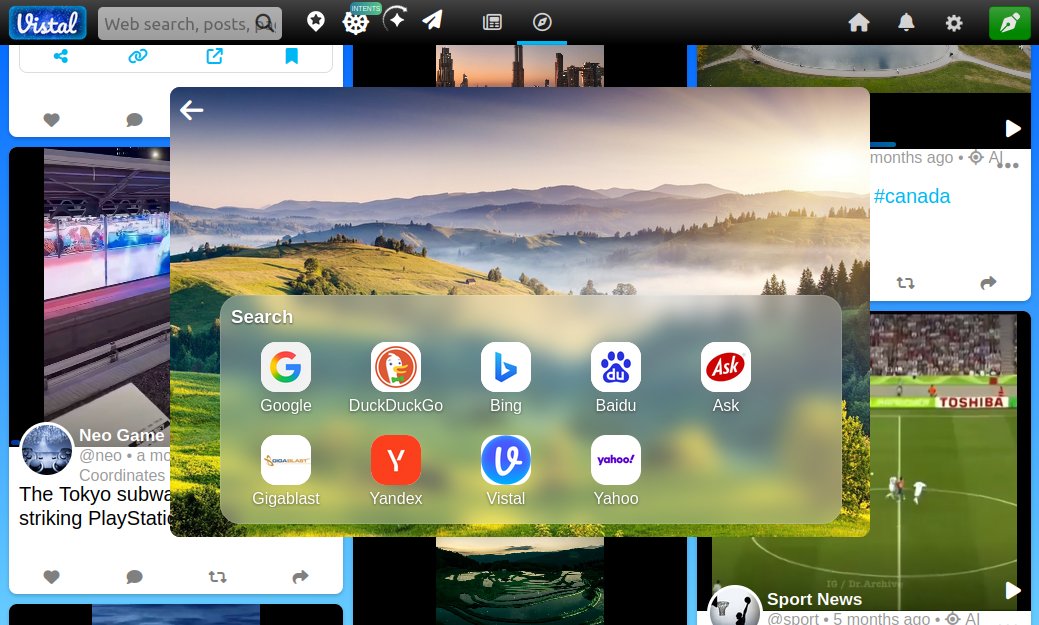Toggle the bookmark icon on top-left post
Image resolution: width=1039 pixels, height=625 pixels.
292,56
